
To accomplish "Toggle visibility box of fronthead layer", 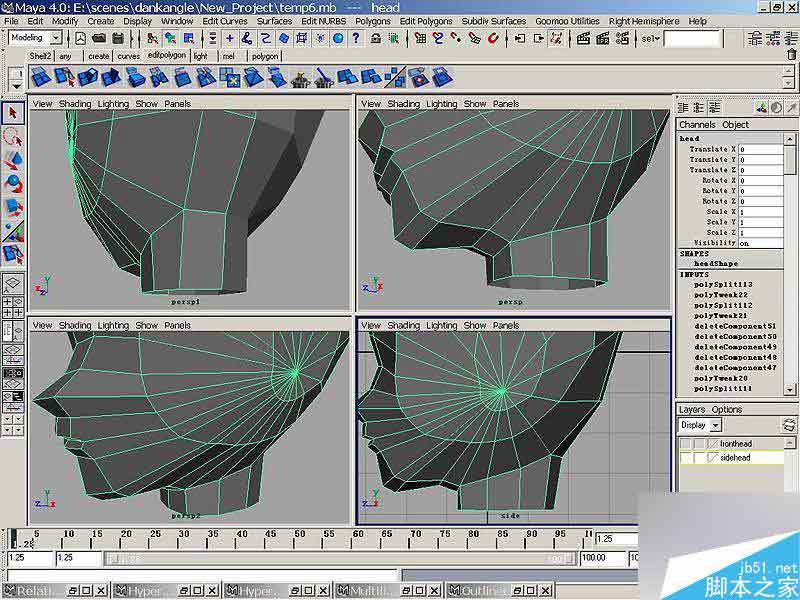I will click(x=686, y=443).
